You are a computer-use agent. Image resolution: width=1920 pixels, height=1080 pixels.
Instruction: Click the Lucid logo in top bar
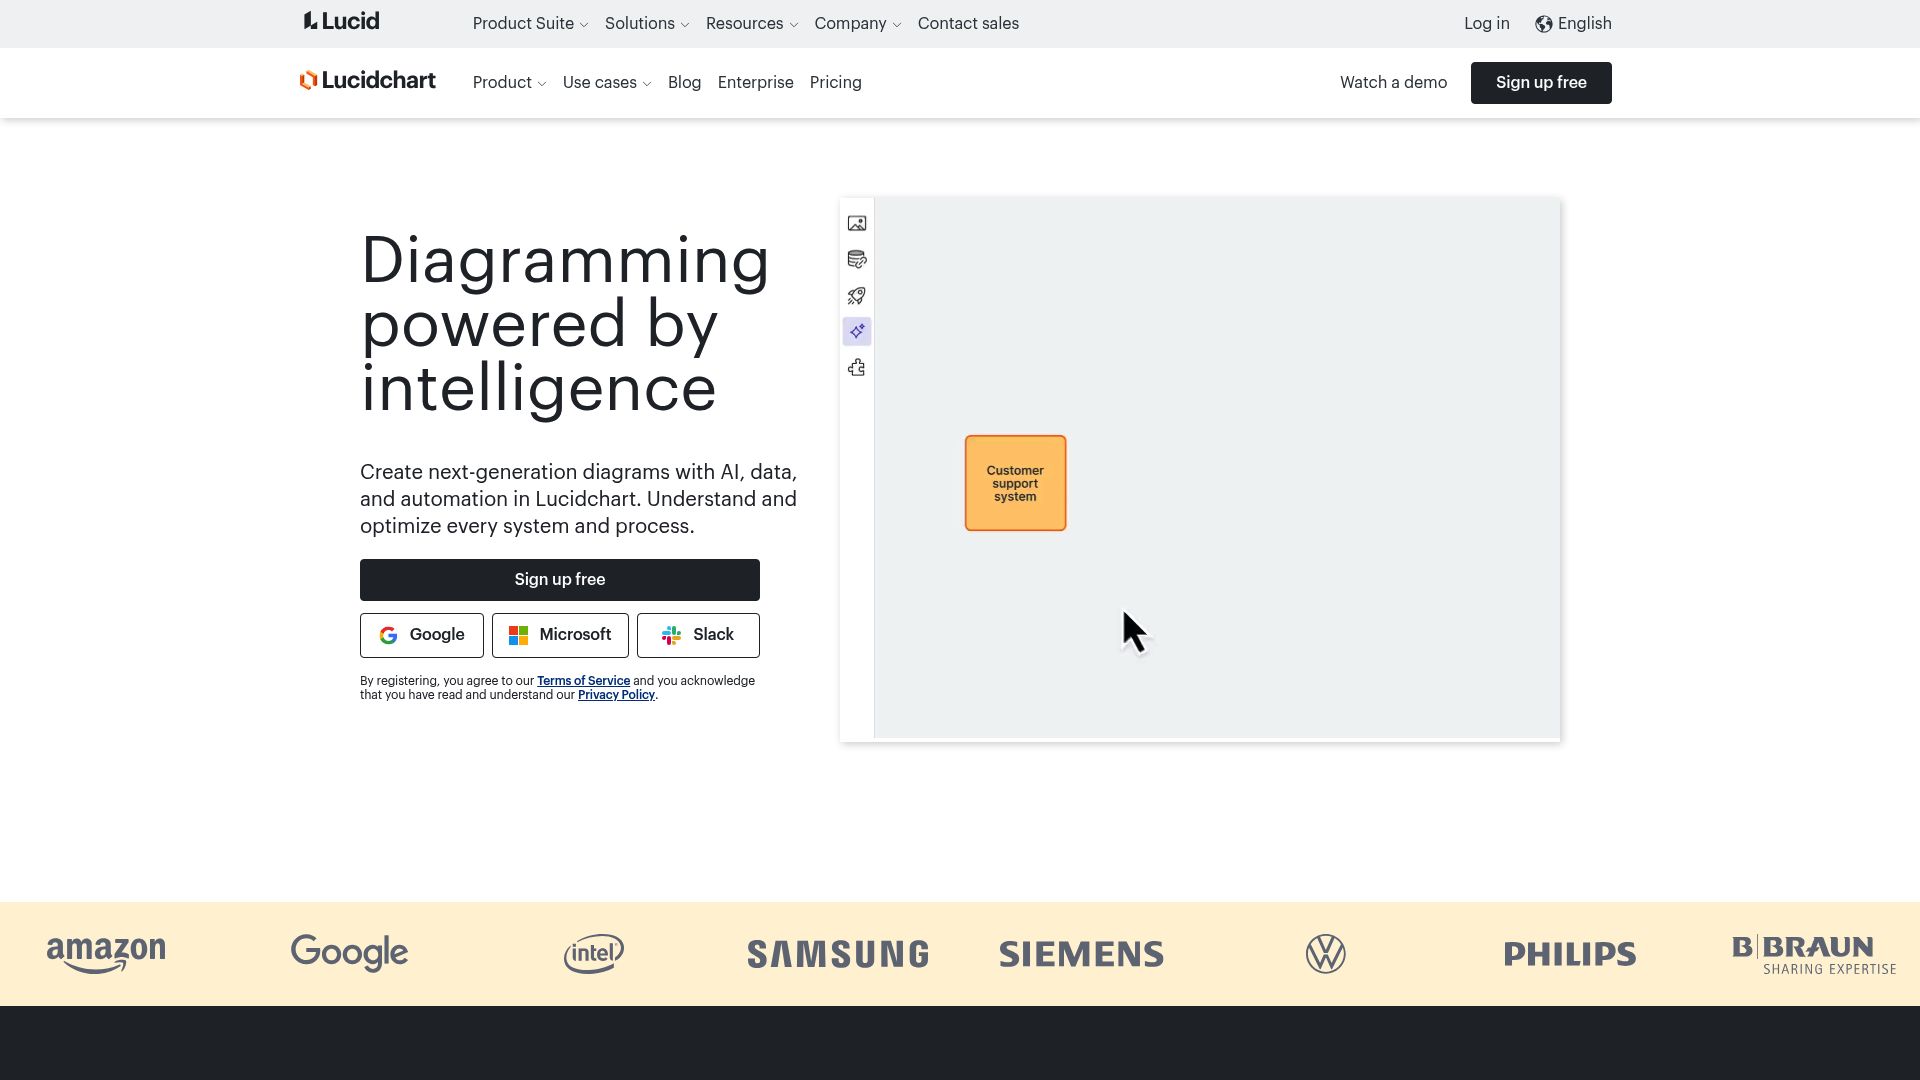coord(342,21)
